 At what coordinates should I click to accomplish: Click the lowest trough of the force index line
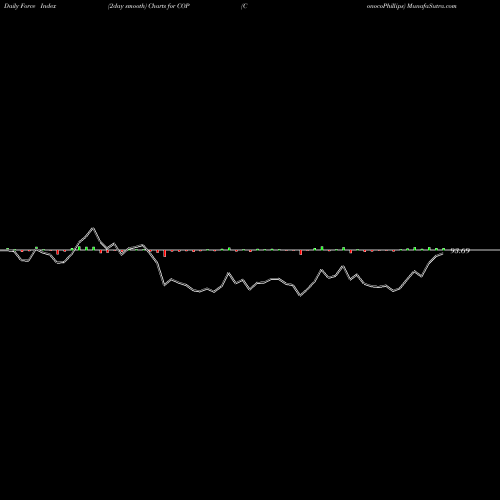(x=300, y=295)
